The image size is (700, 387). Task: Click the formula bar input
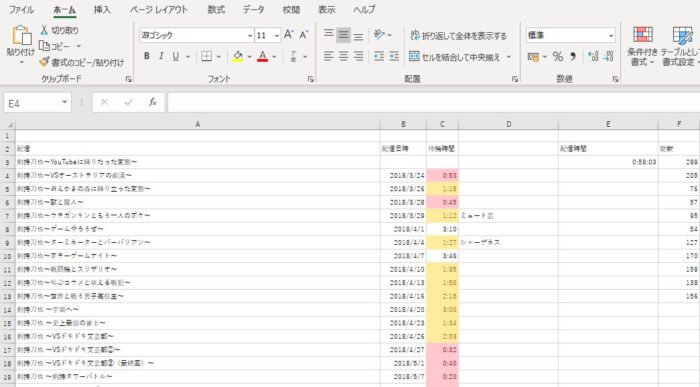(x=433, y=103)
